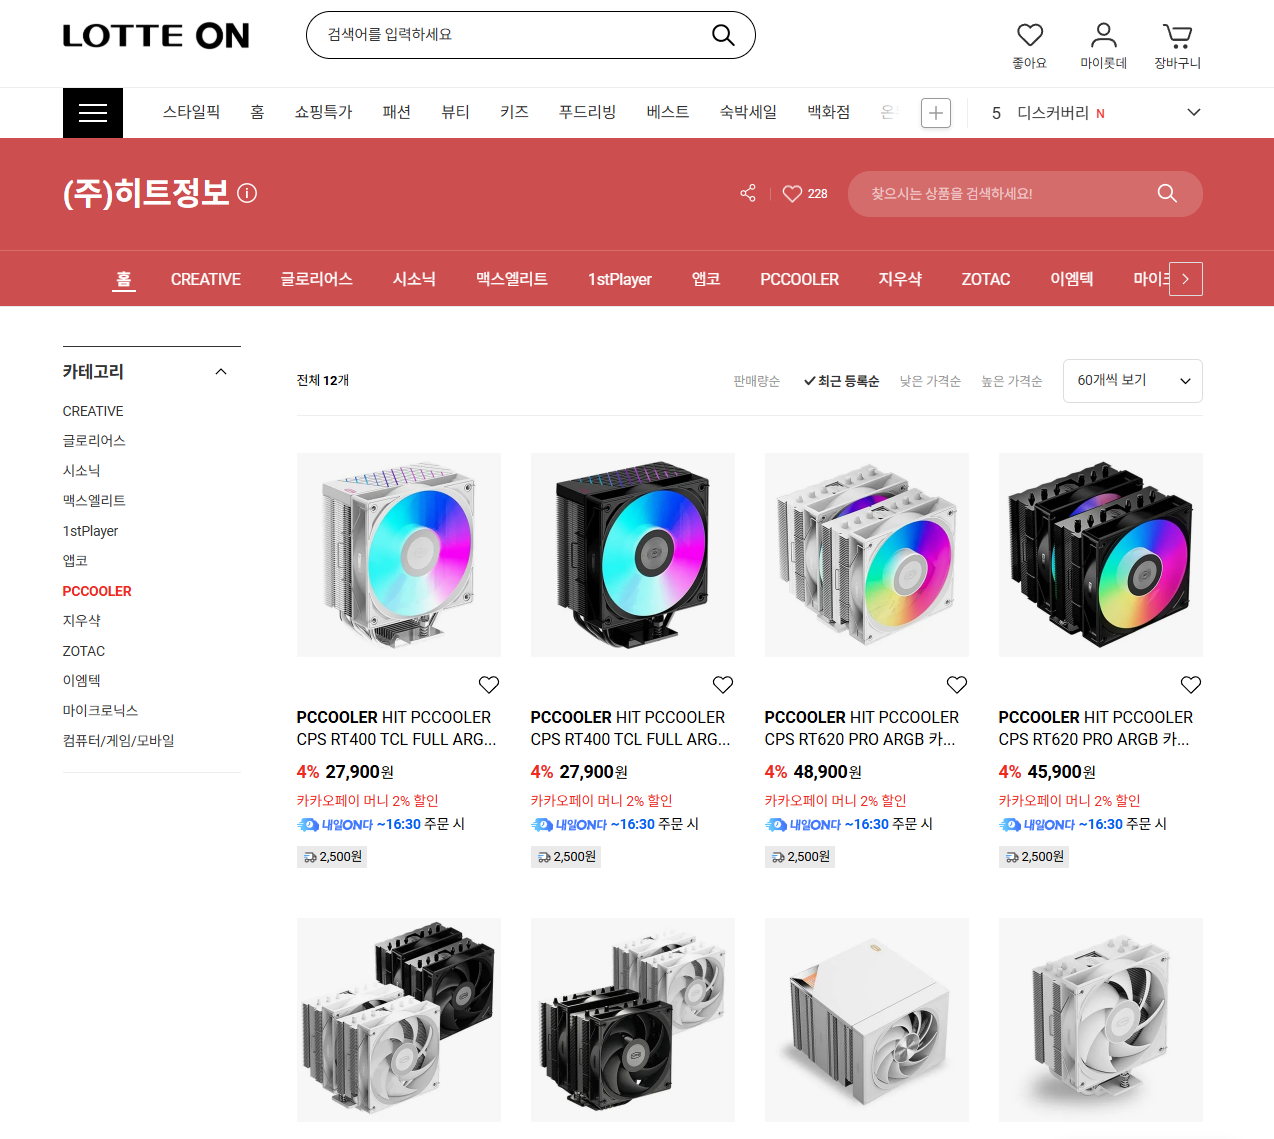Click the search magnifier in the top search bar
Image resolution: width=1274 pixels, height=1139 pixels.
click(x=723, y=35)
